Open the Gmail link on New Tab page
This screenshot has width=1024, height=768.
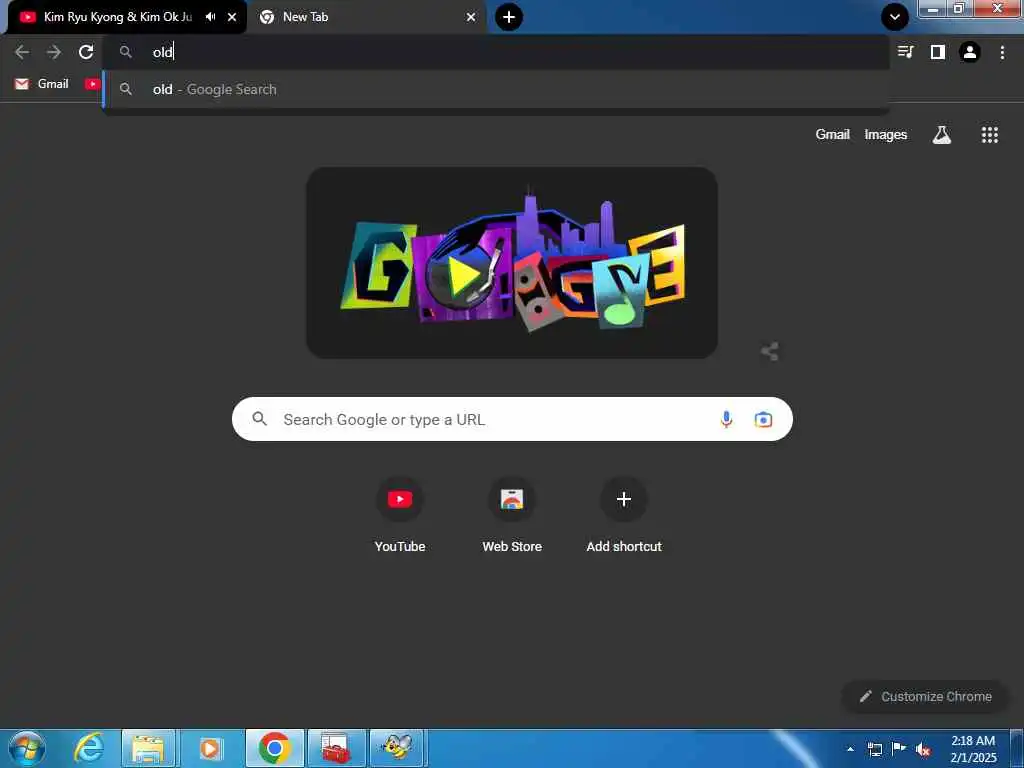[832, 135]
